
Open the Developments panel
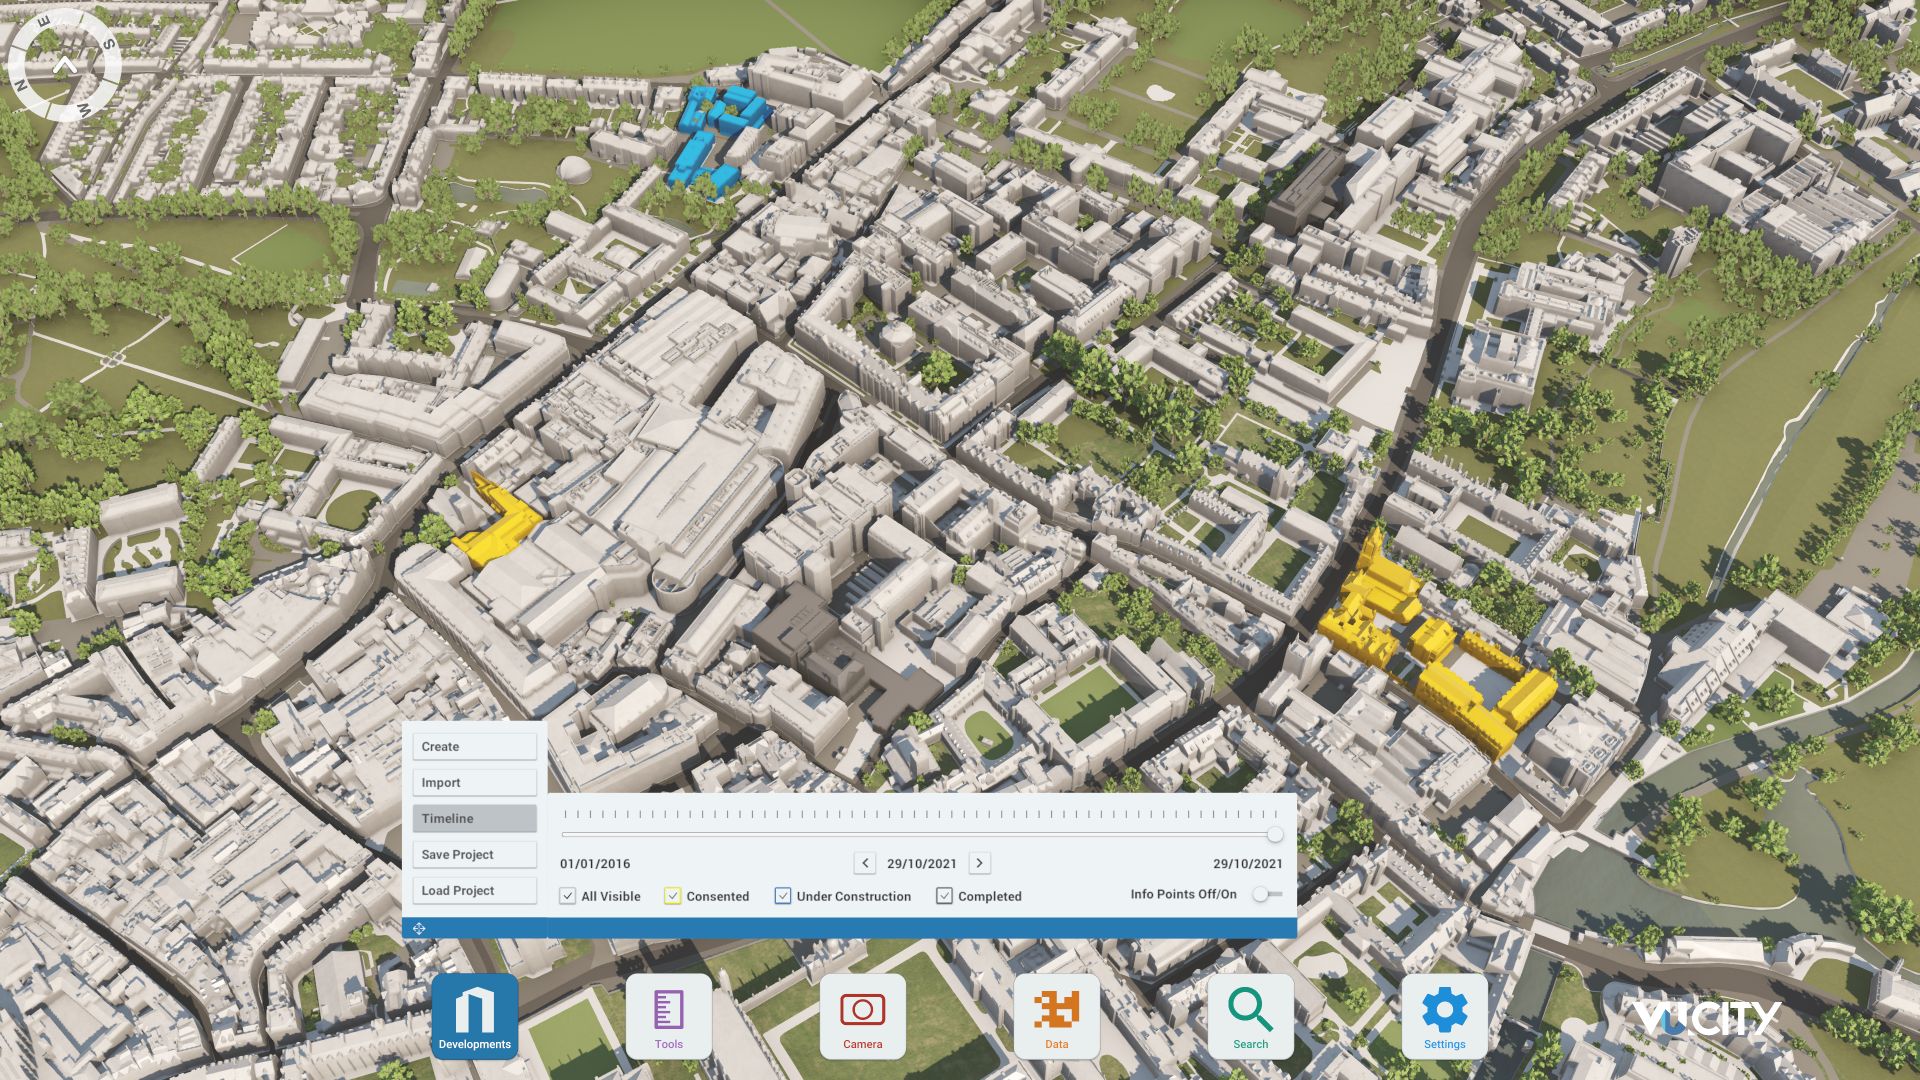[x=474, y=1016]
